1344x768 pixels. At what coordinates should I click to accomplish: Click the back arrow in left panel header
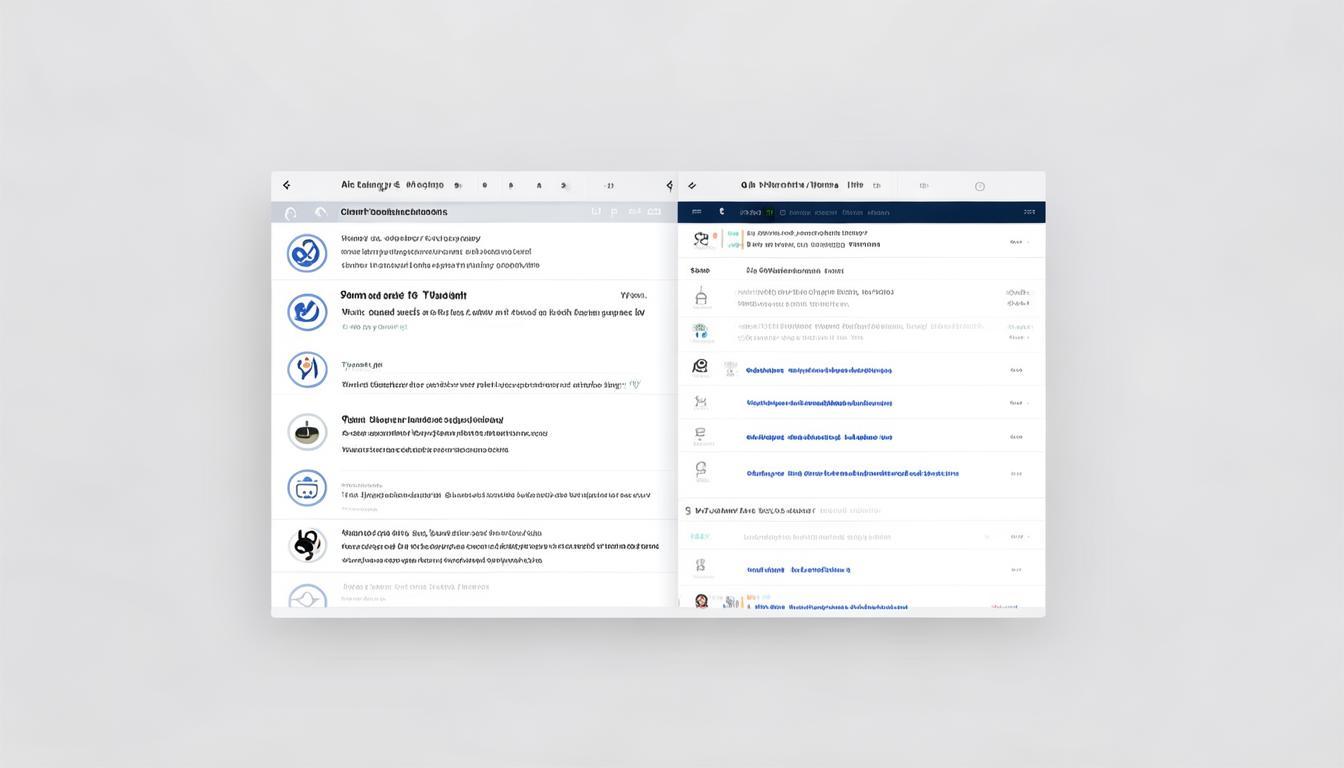(x=287, y=185)
